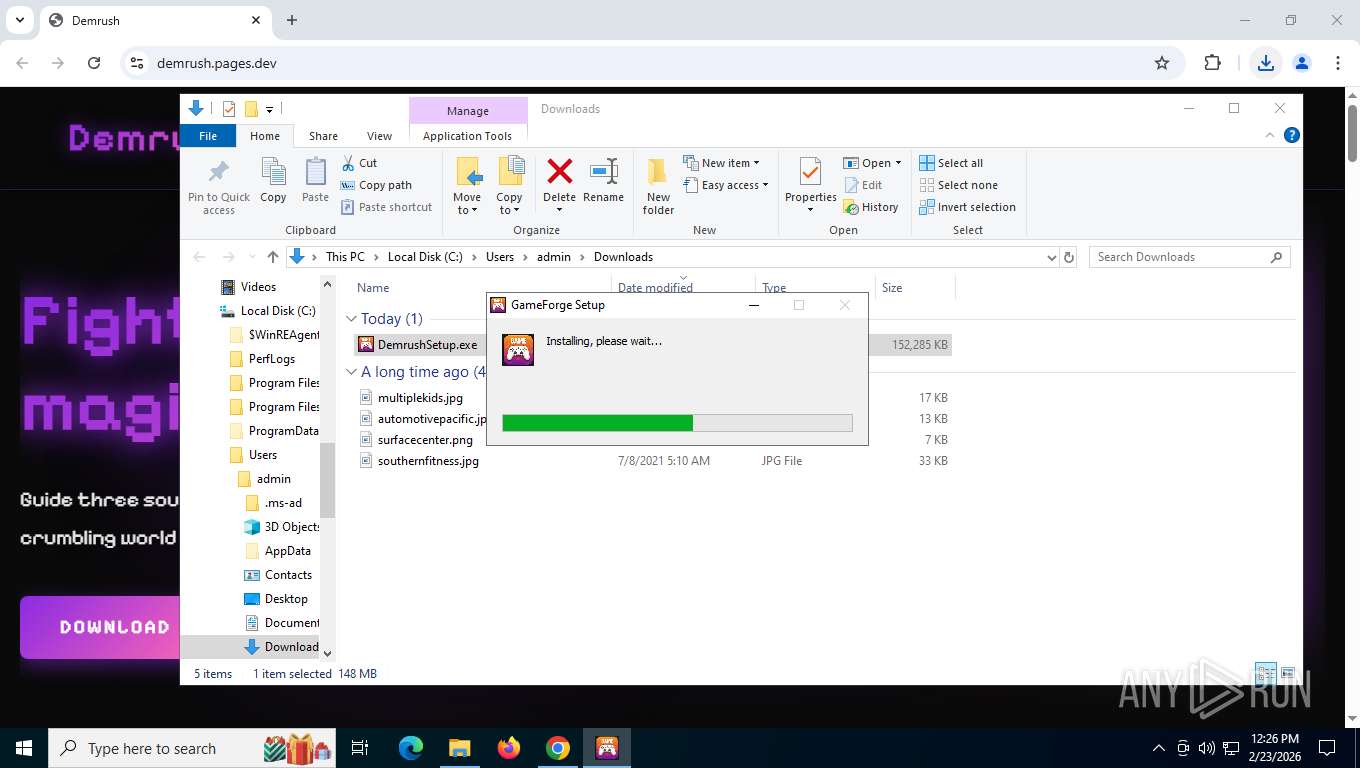
Task: Open file Properties from the ribbon
Action: (810, 186)
